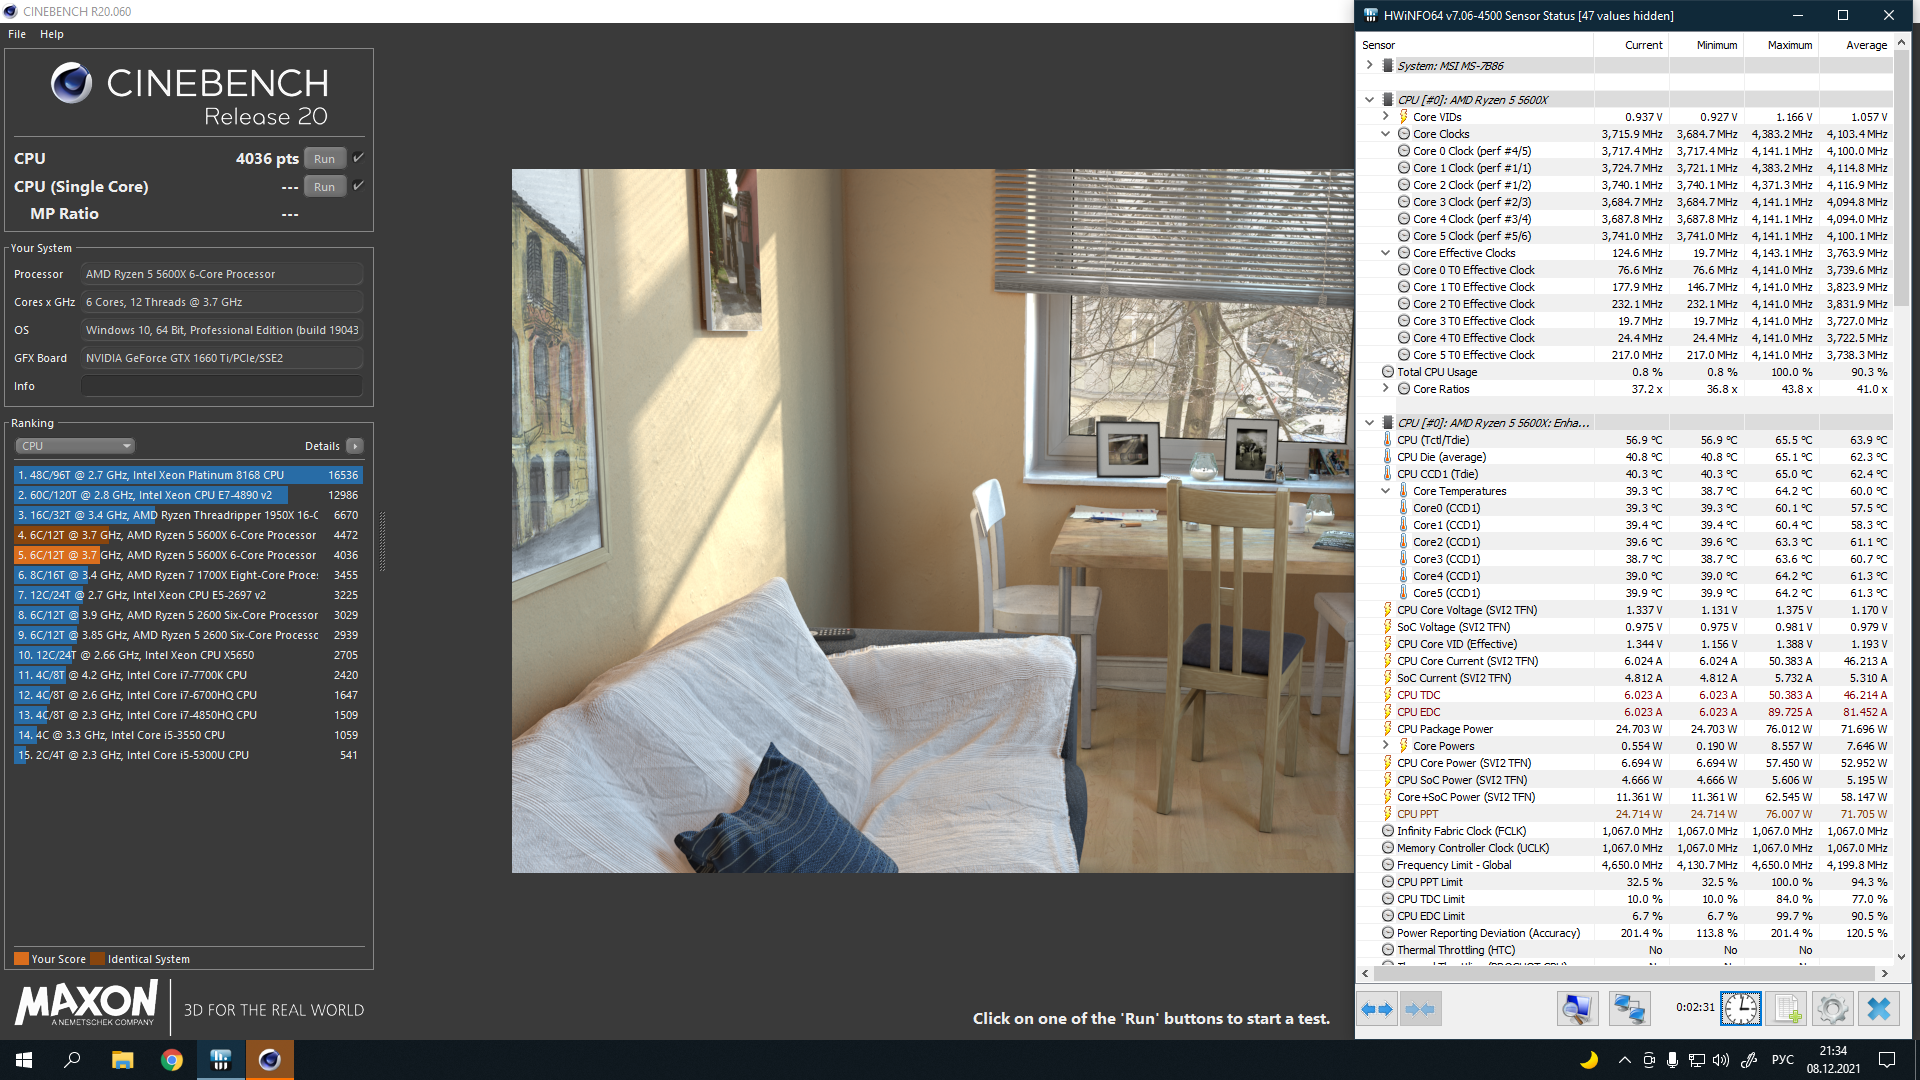Close sensor window with blue X icon

point(1878,1009)
